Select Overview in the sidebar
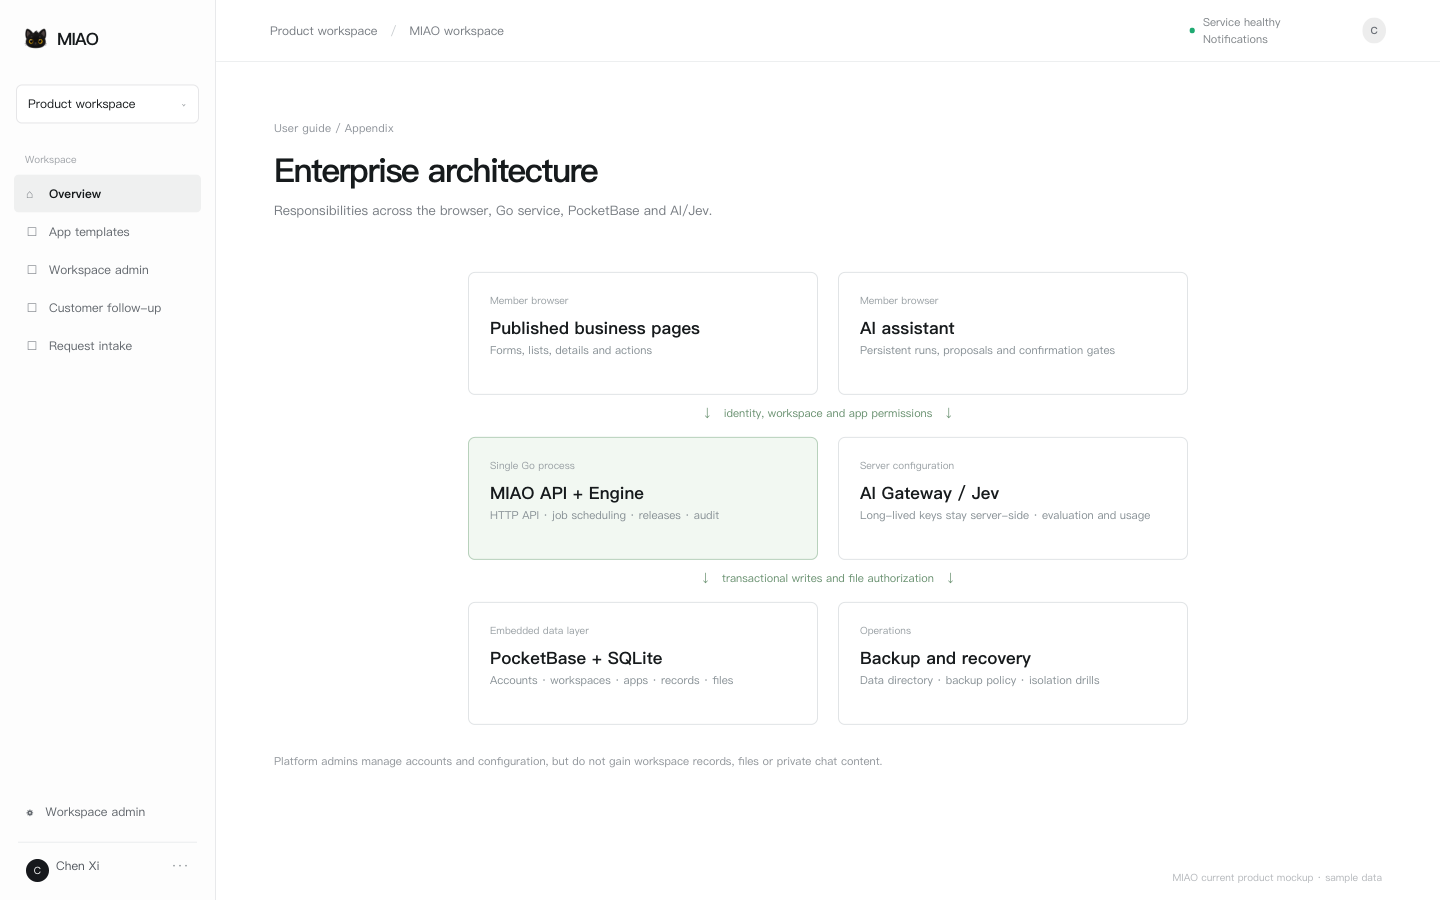1440x900 pixels. pos(107,194)
